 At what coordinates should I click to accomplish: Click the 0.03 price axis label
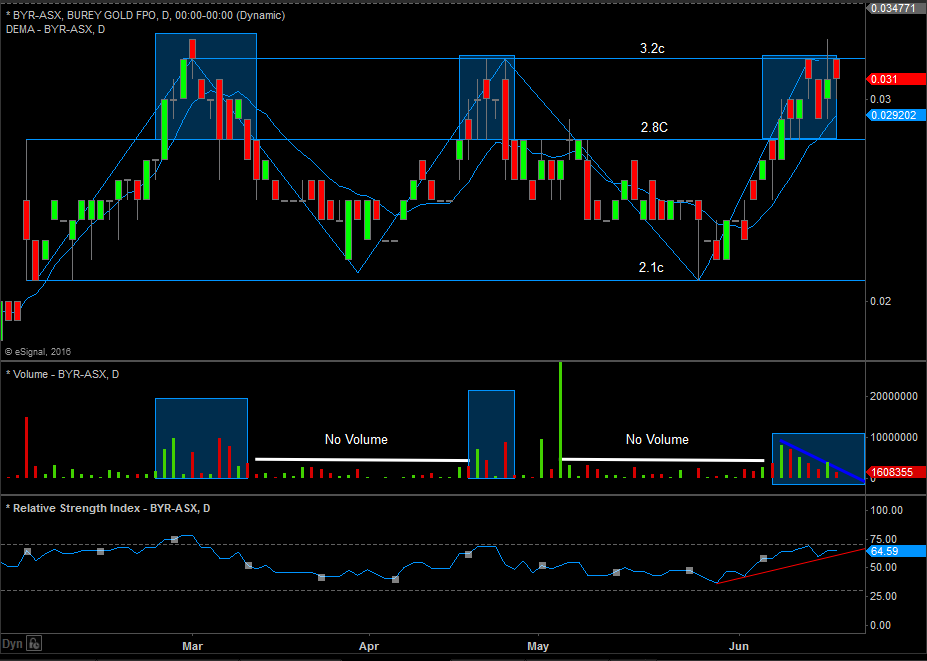880,99
